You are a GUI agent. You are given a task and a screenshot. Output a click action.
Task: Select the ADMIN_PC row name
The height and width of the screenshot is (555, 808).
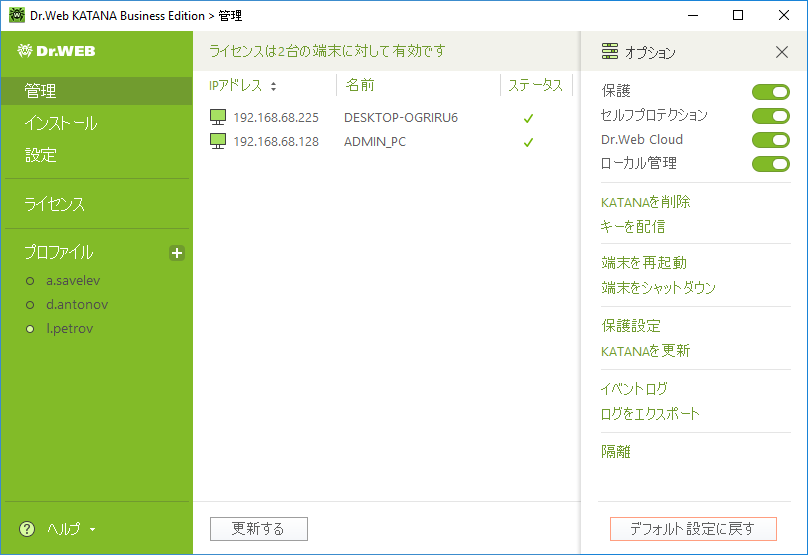(375, 142)
